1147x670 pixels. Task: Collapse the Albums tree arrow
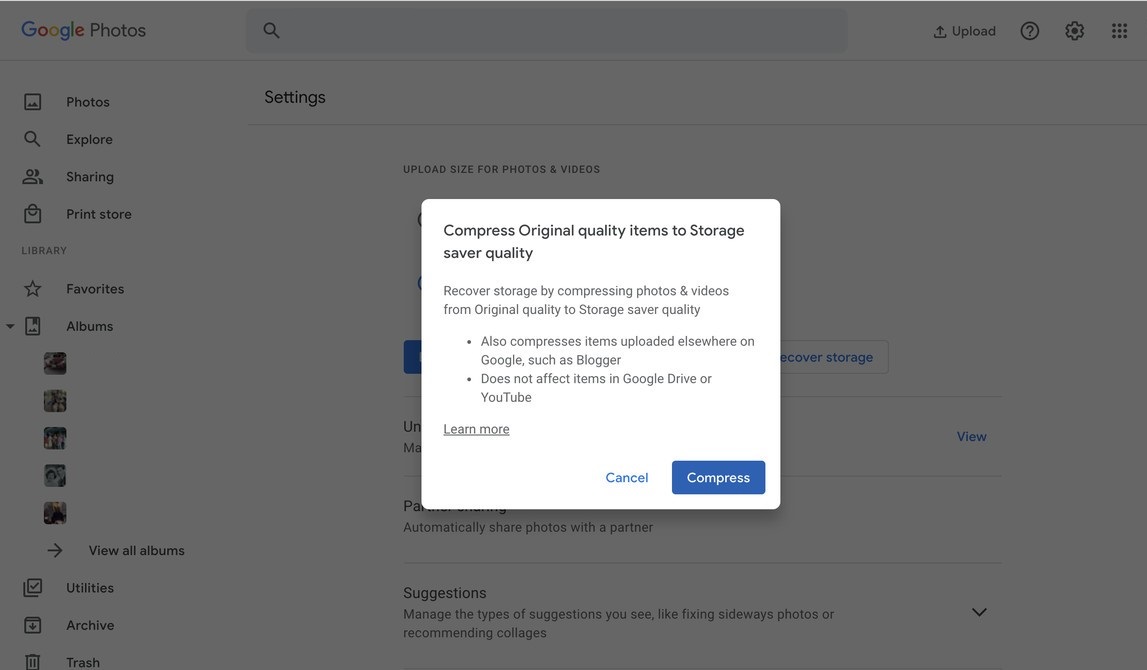pyautogui.click(x=10, y=327)
